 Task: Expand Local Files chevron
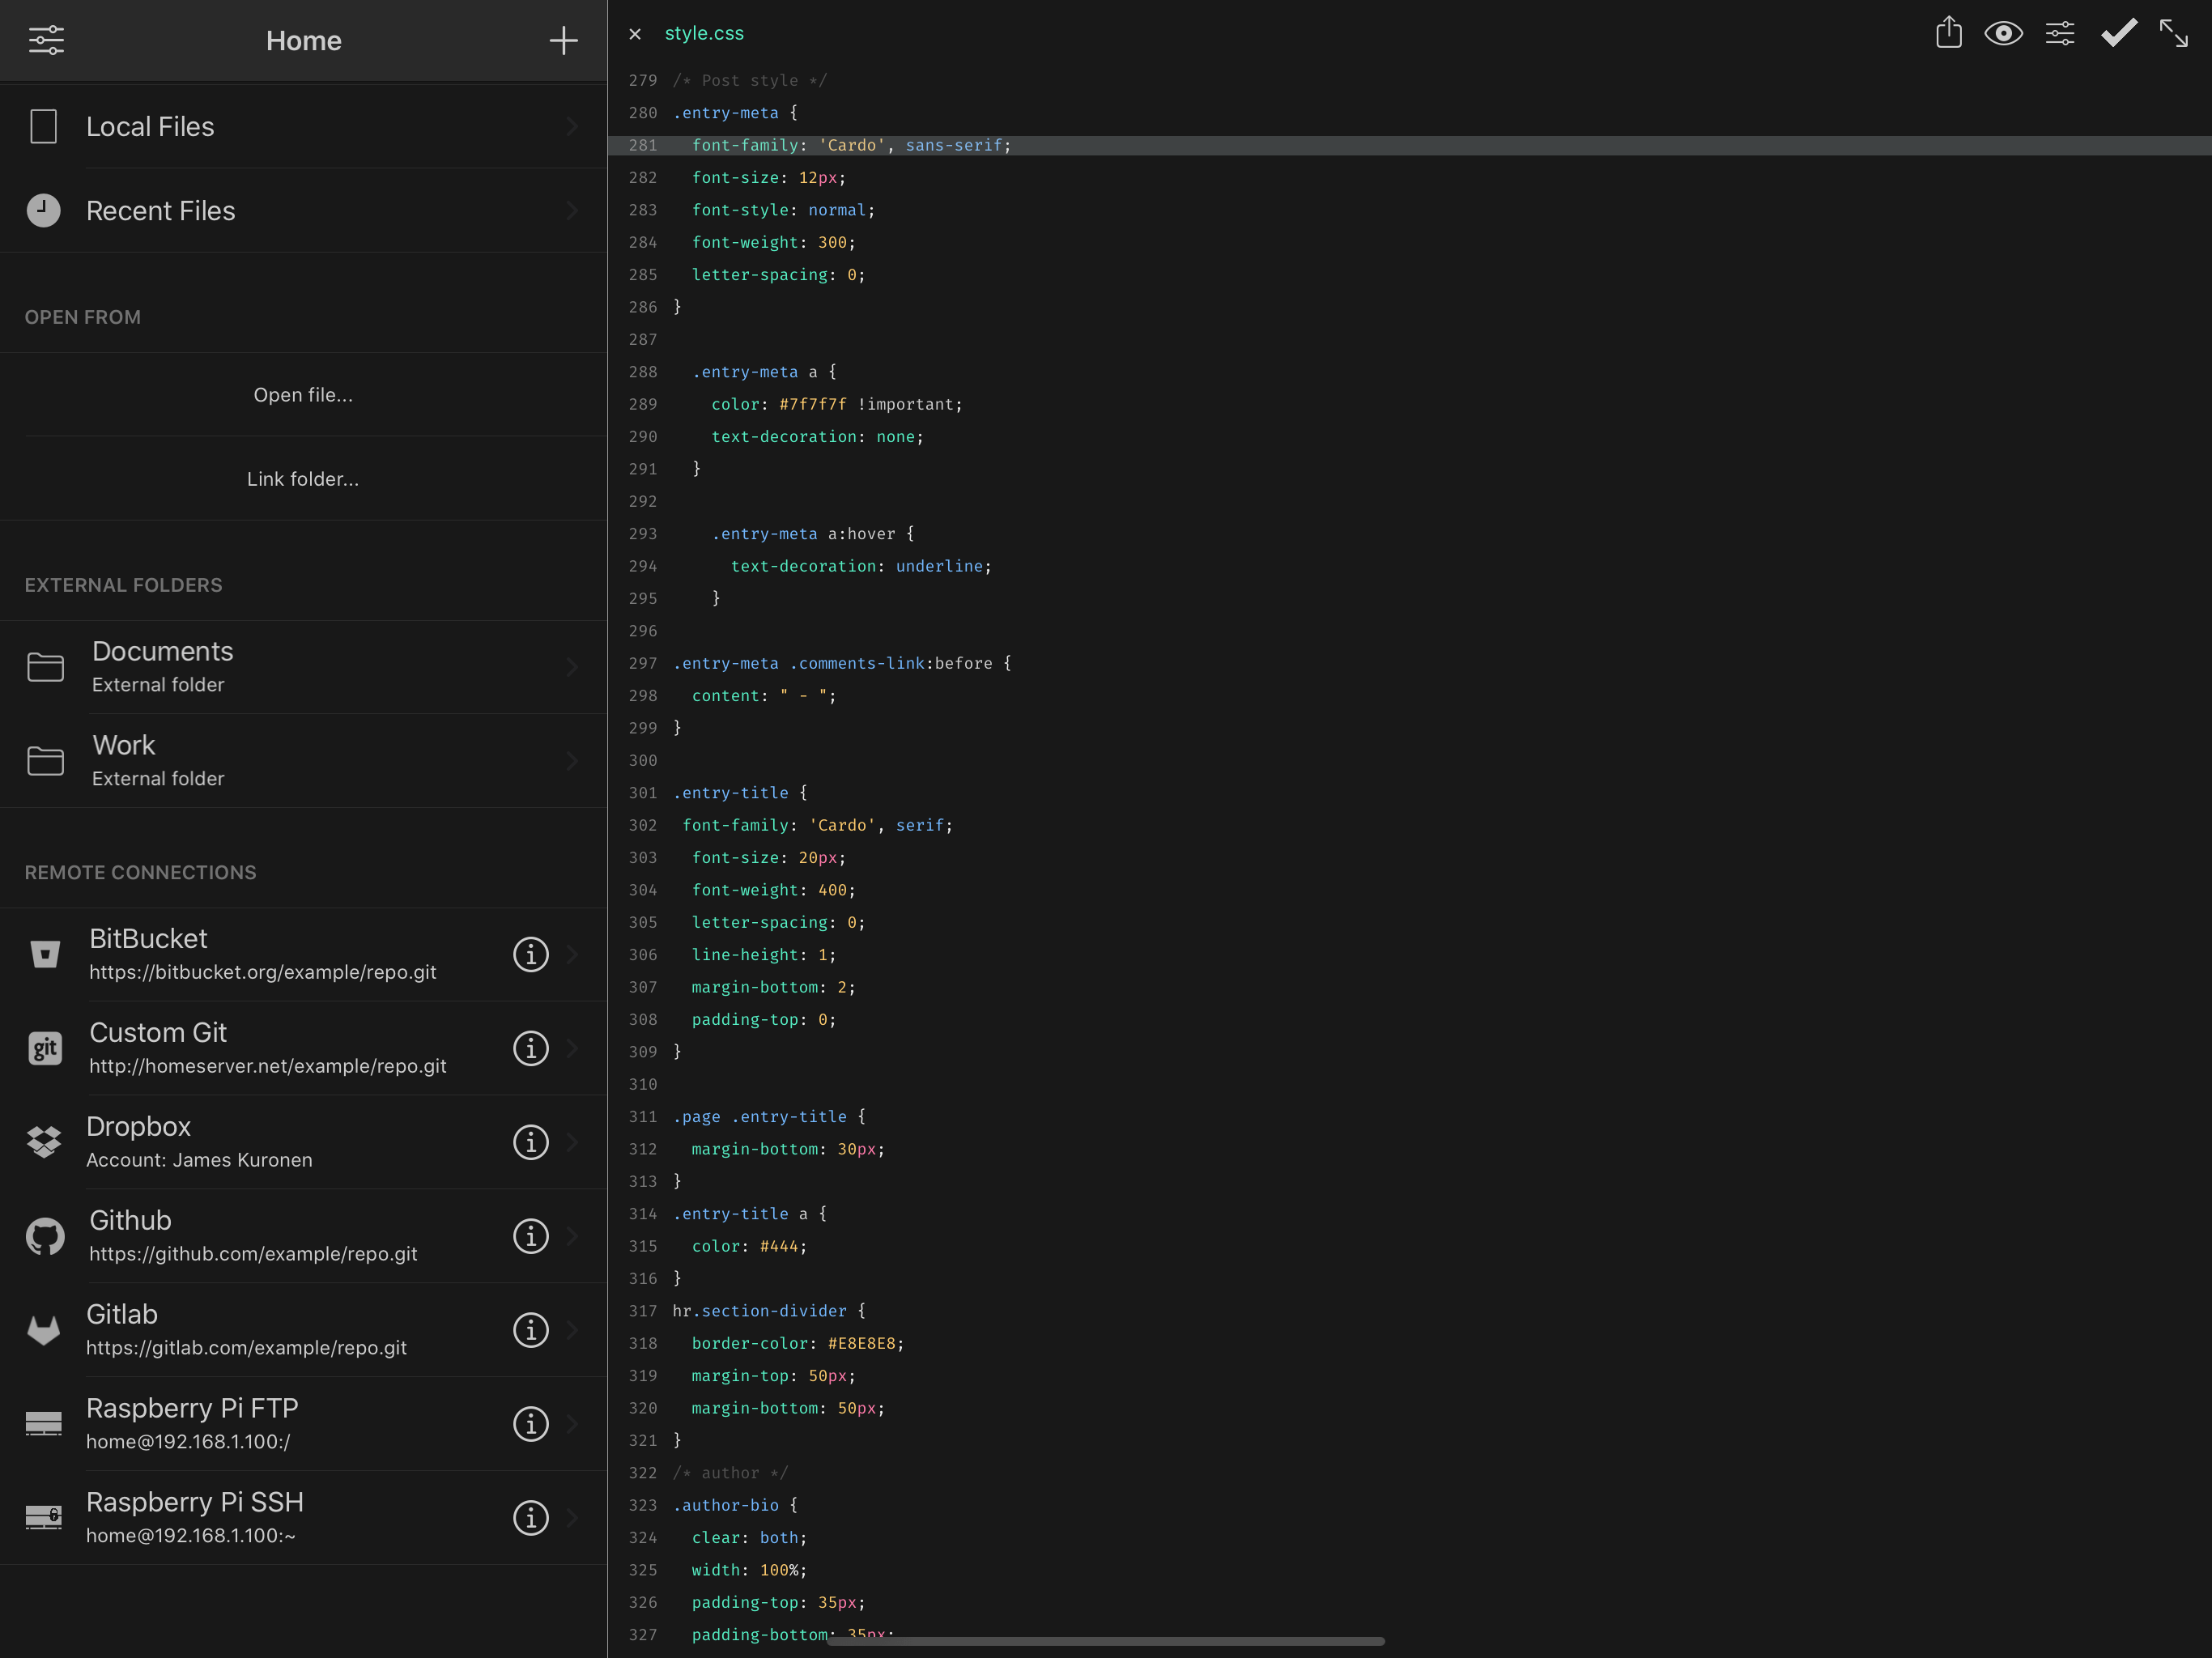tap(573, 126)
